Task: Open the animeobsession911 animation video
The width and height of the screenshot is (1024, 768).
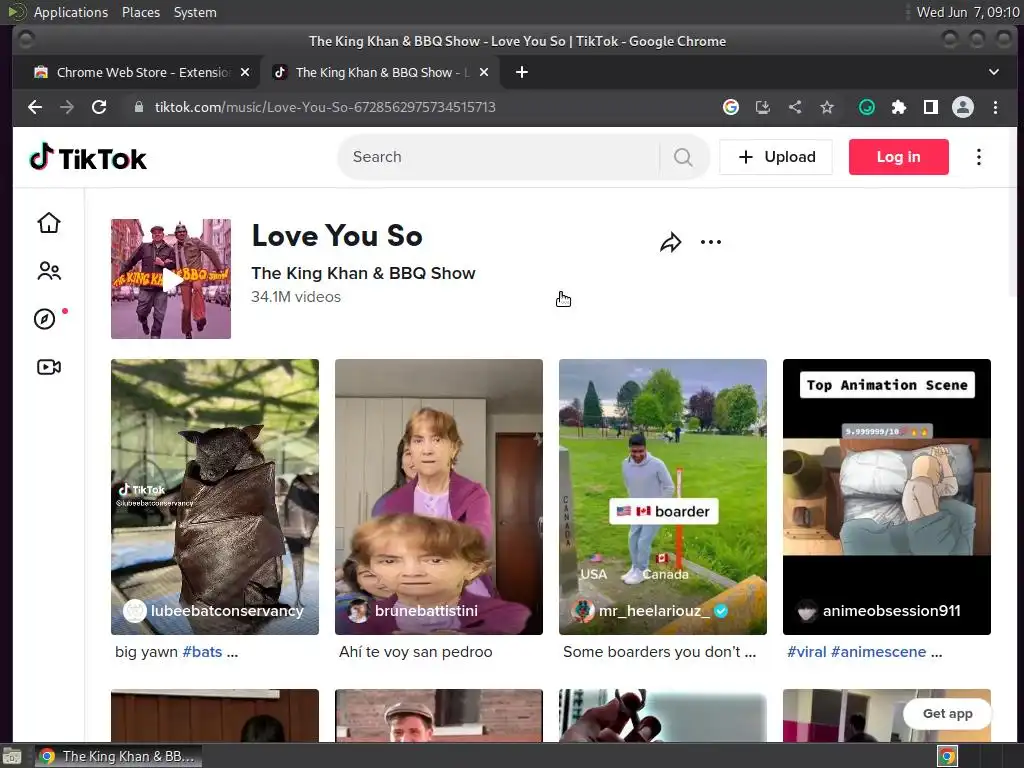Action: (887, 496)
